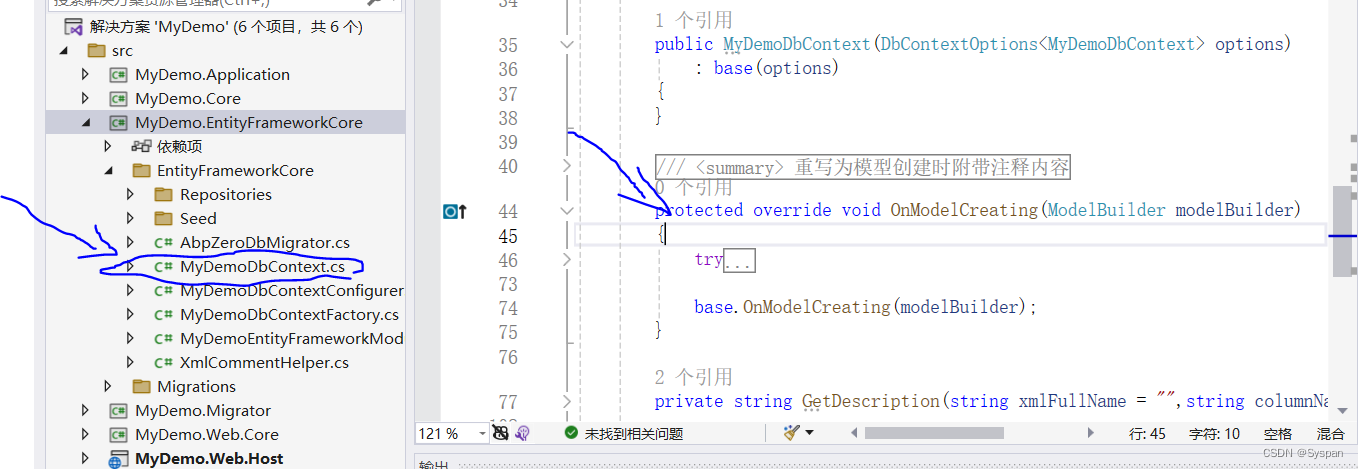Click the 1 个引用 CodeLens link
This screenshot has width=1358, height=469.
[x=694, y=19]
